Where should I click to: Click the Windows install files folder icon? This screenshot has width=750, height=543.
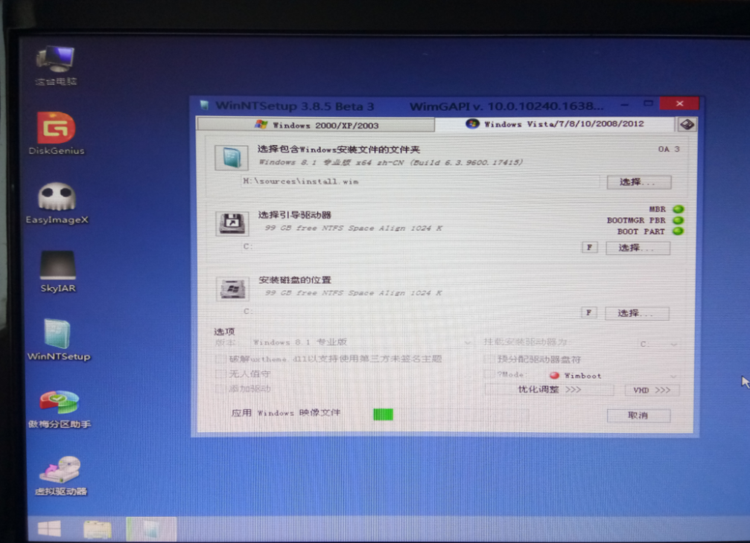coord(232,158)
